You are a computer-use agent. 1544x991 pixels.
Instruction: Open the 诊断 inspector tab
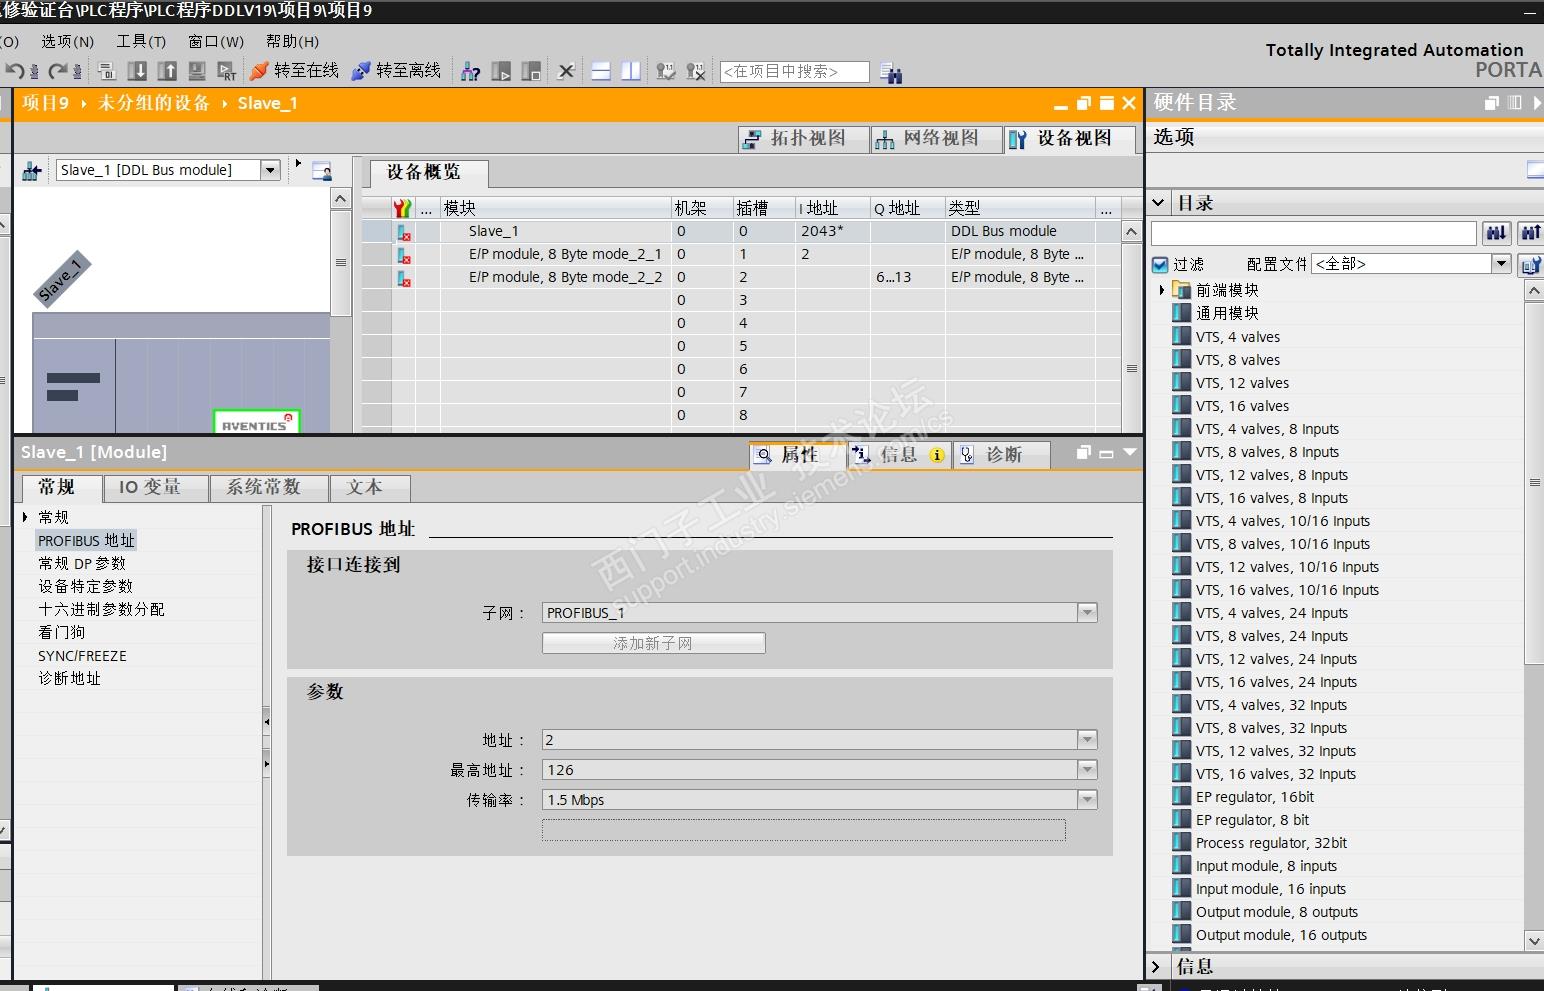click(1002, 455)
